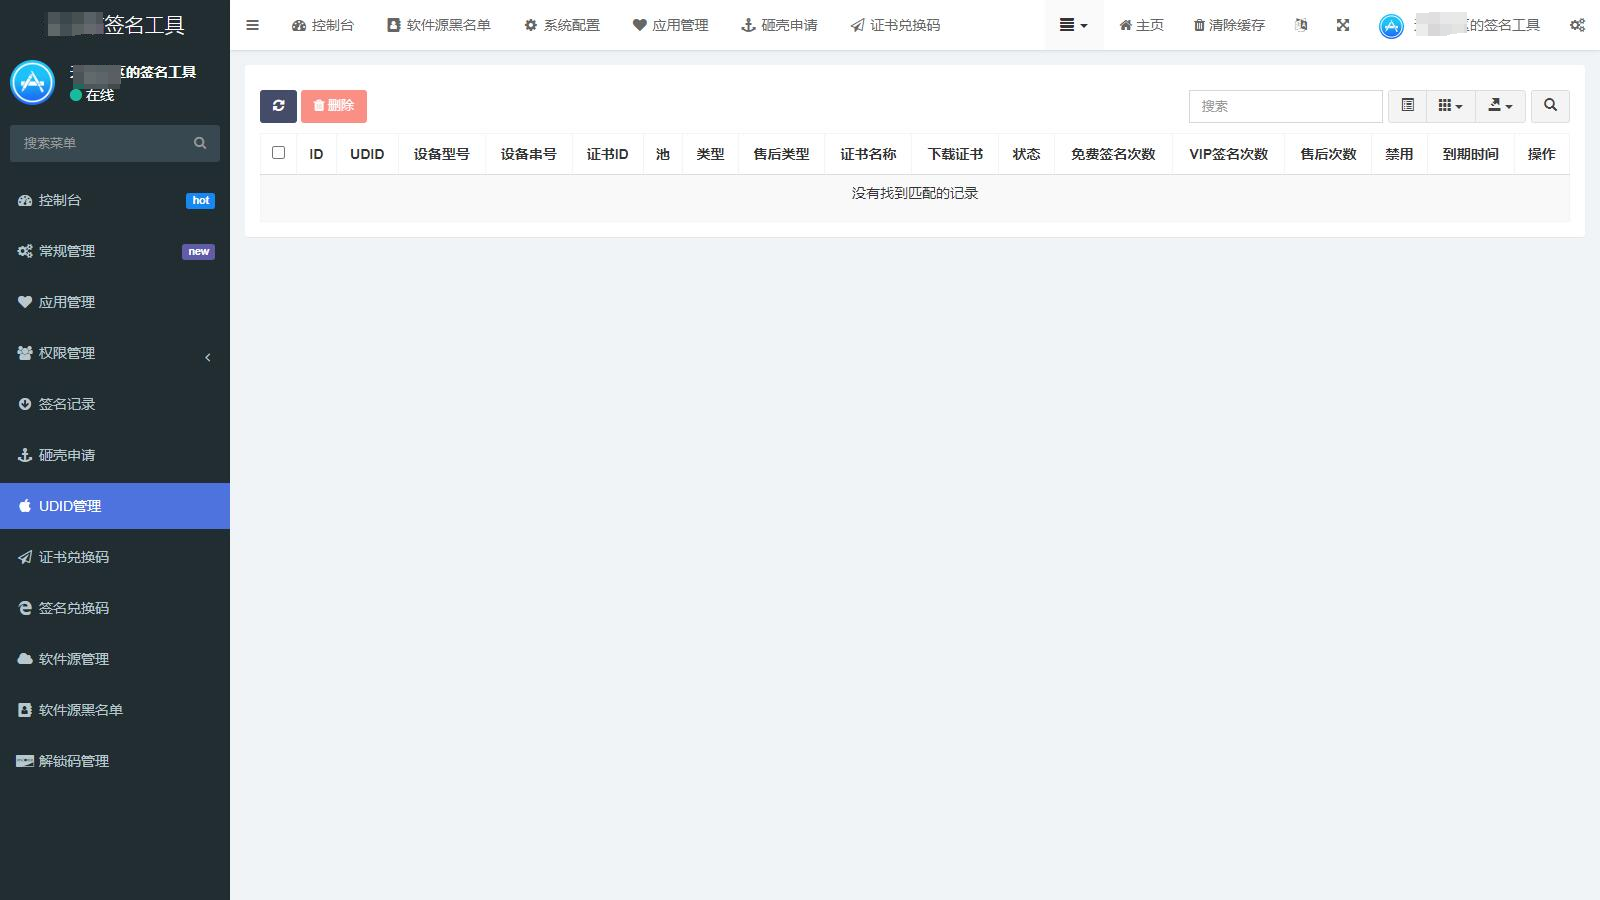Image resolution: width=1600 pixels, height=900 pixels.
Task: Open the 系统配置 menu item
Action: pos(562,25)
